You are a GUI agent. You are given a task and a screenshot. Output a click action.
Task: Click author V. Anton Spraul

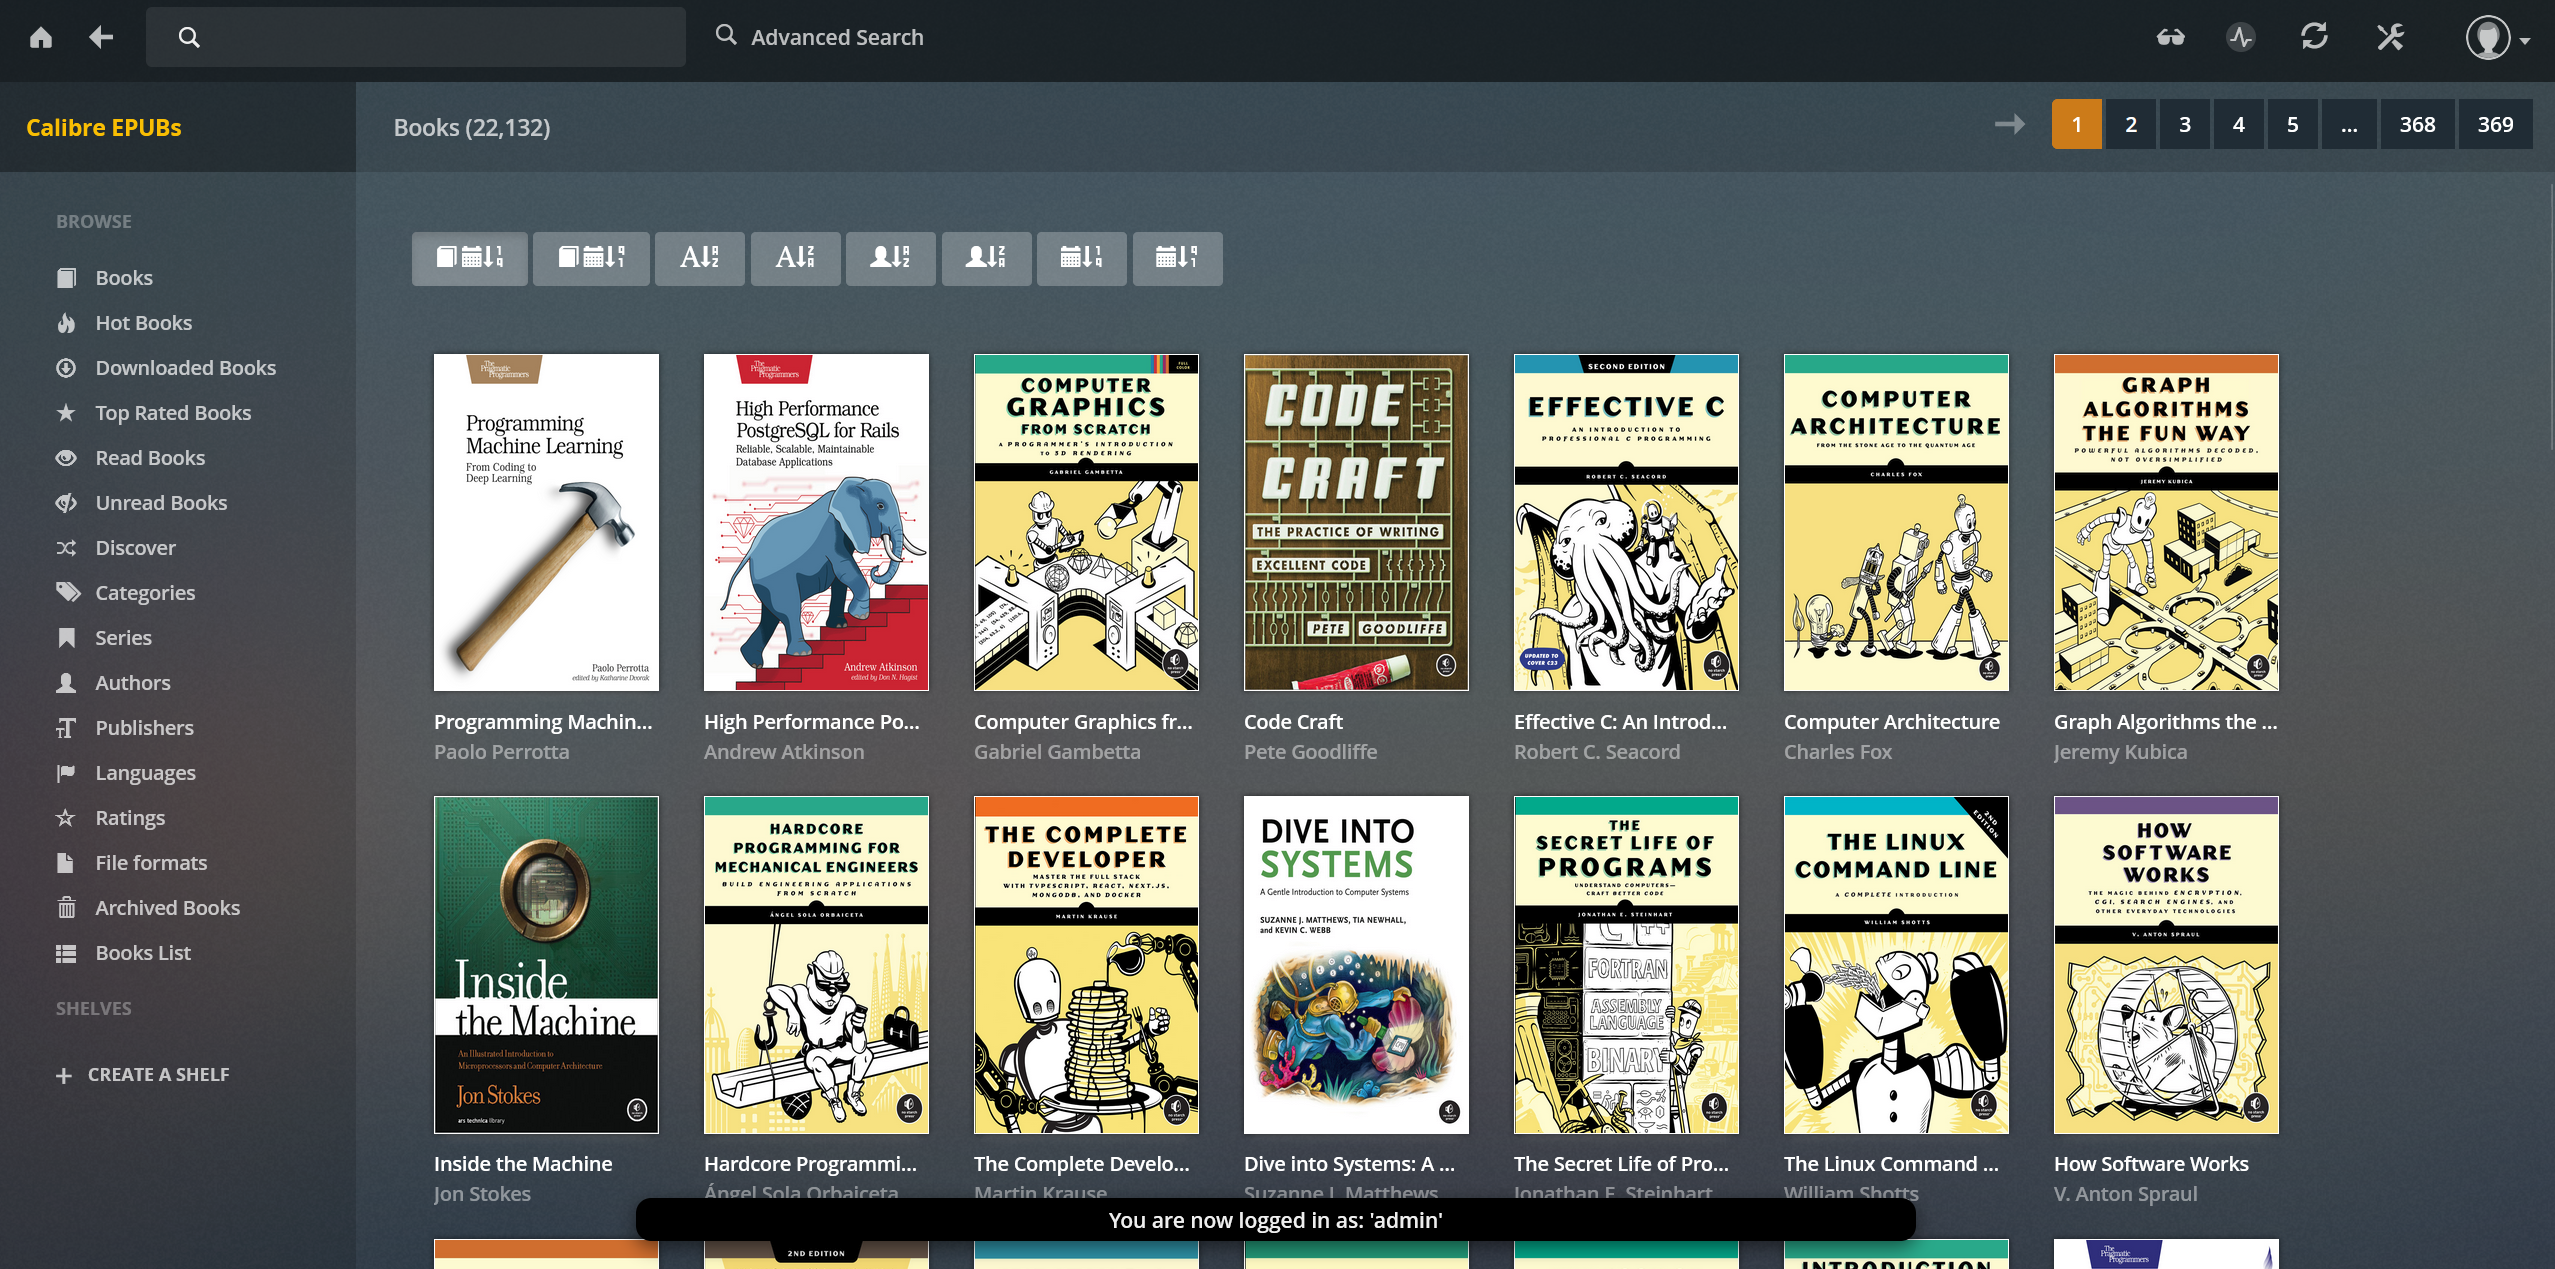pyautogui.click(x=2126, y=1193)
